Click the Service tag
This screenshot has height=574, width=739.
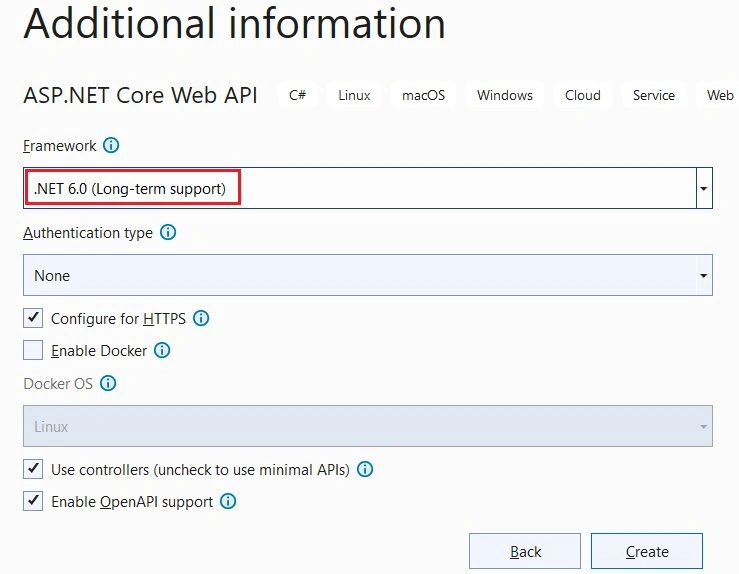coord(654,95)
